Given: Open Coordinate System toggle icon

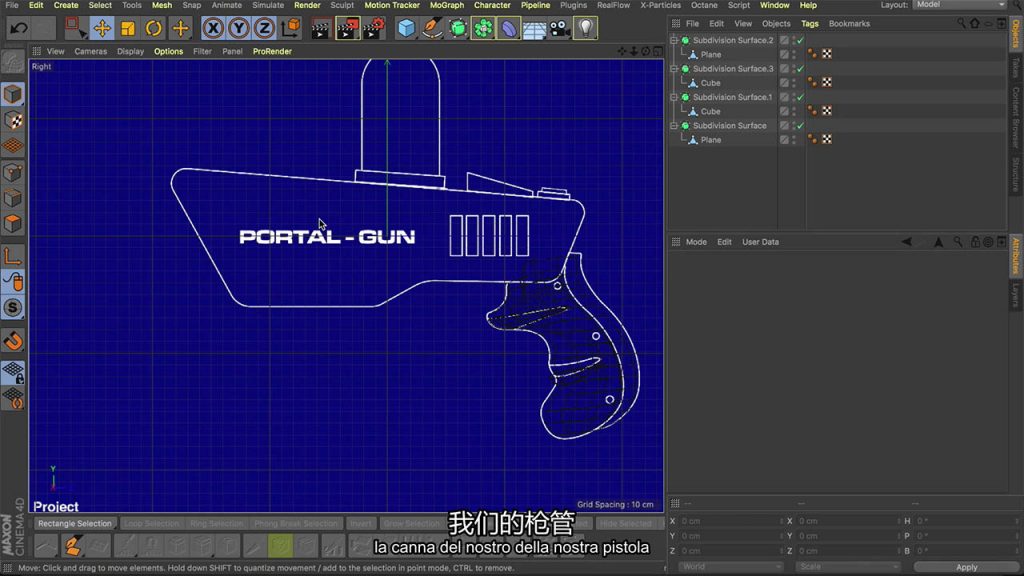Looking at the screenshot, I should coord(291,28).
